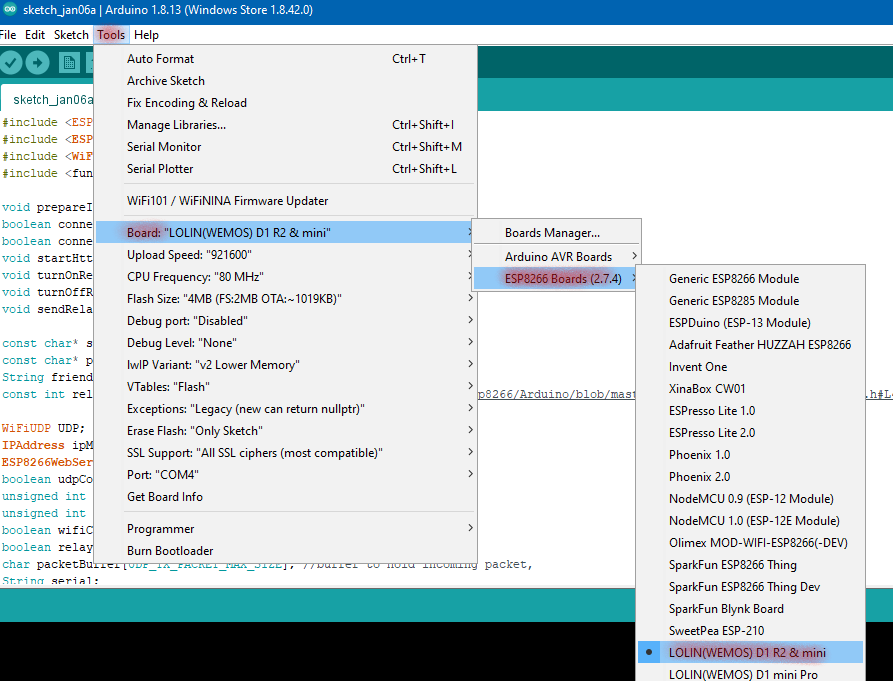Launch WiFi101 / WiFiNINA Firmware Updater
This screenshot has height=681, width=893.
point(285,201)
